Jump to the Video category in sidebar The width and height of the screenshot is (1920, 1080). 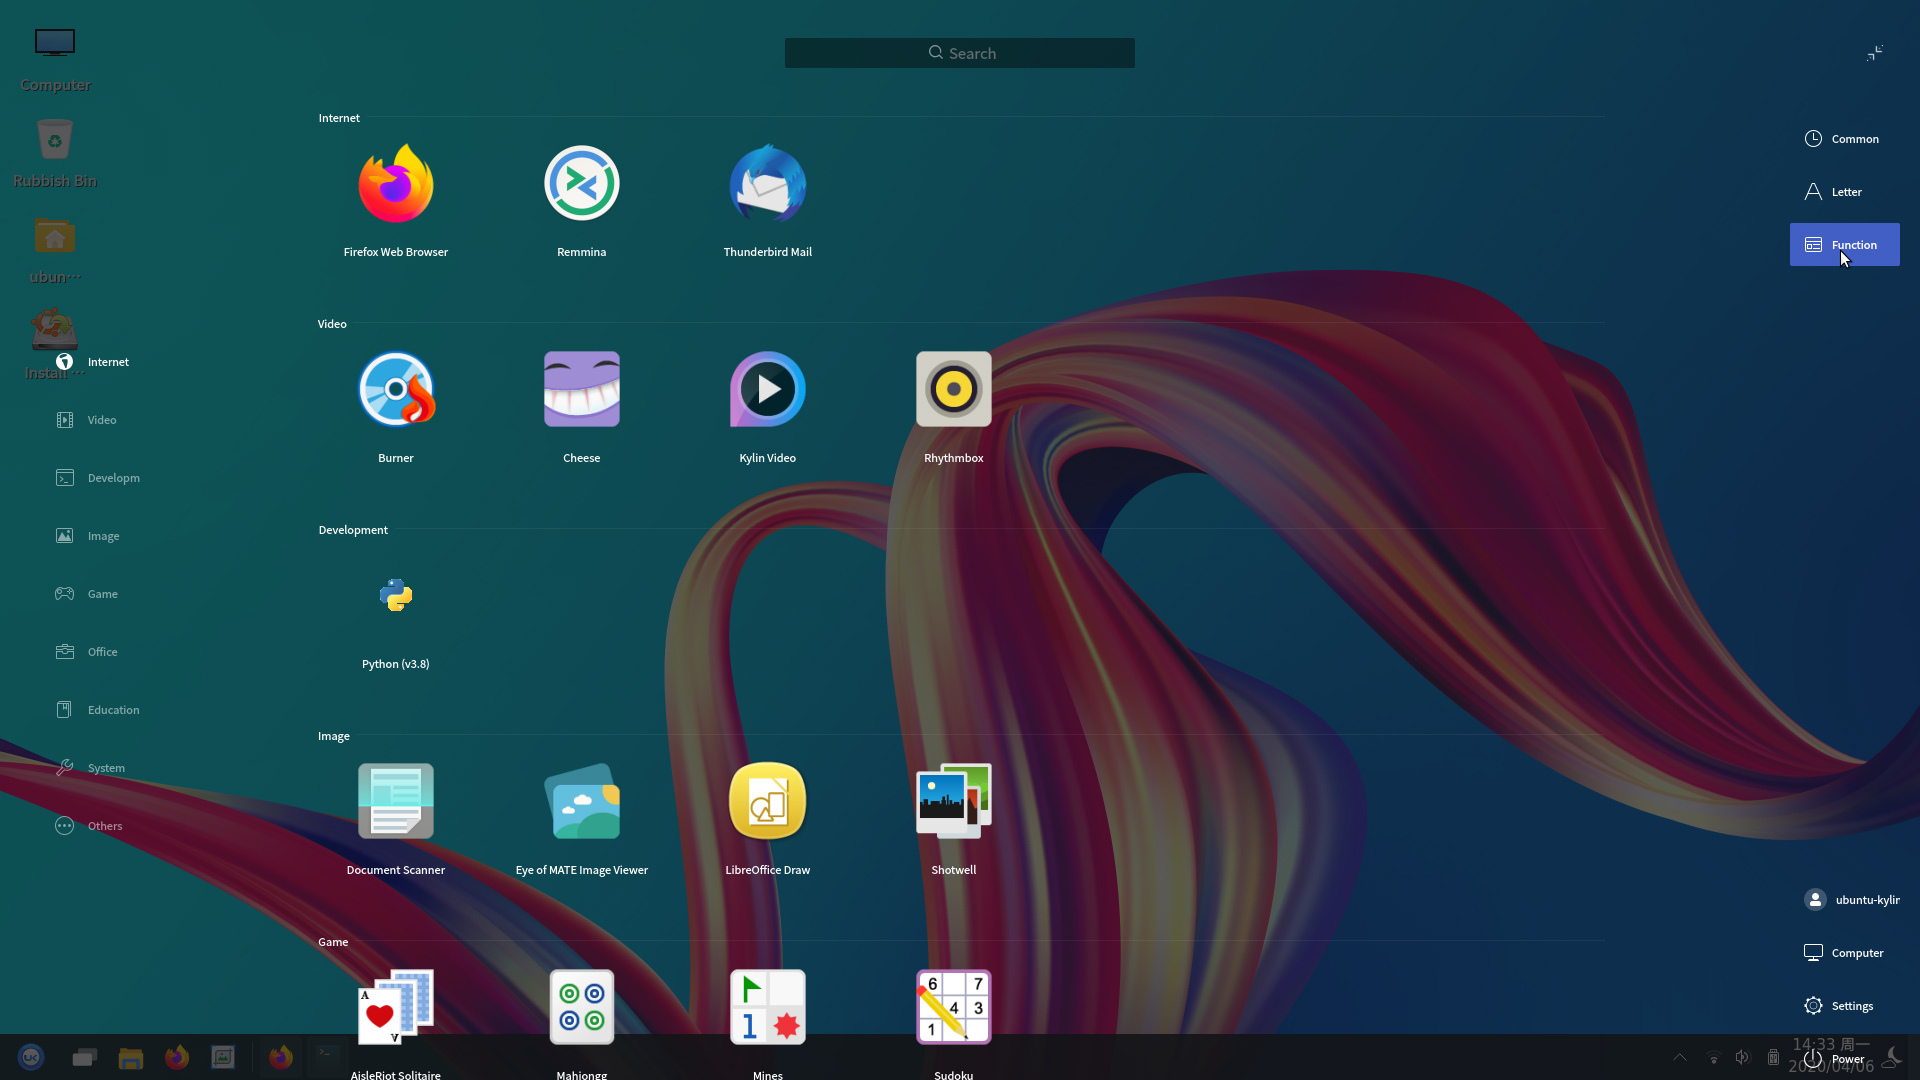(x=87, y=420)
